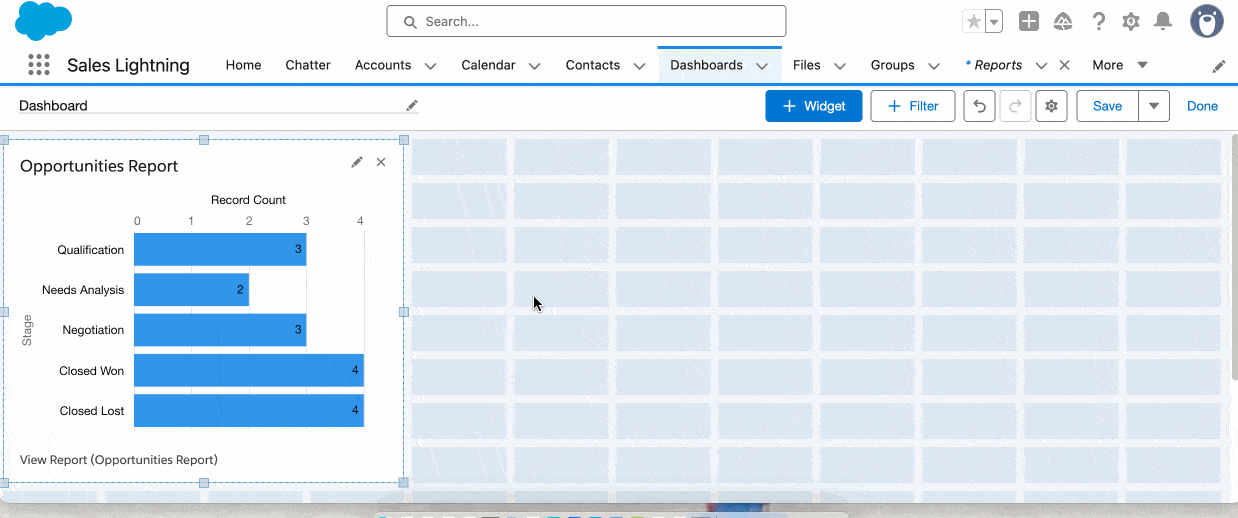The width and height of the screenshot is (1238, 518).
Task: Expand the Files tab dropdown chevron
Action: pos(840,66)
